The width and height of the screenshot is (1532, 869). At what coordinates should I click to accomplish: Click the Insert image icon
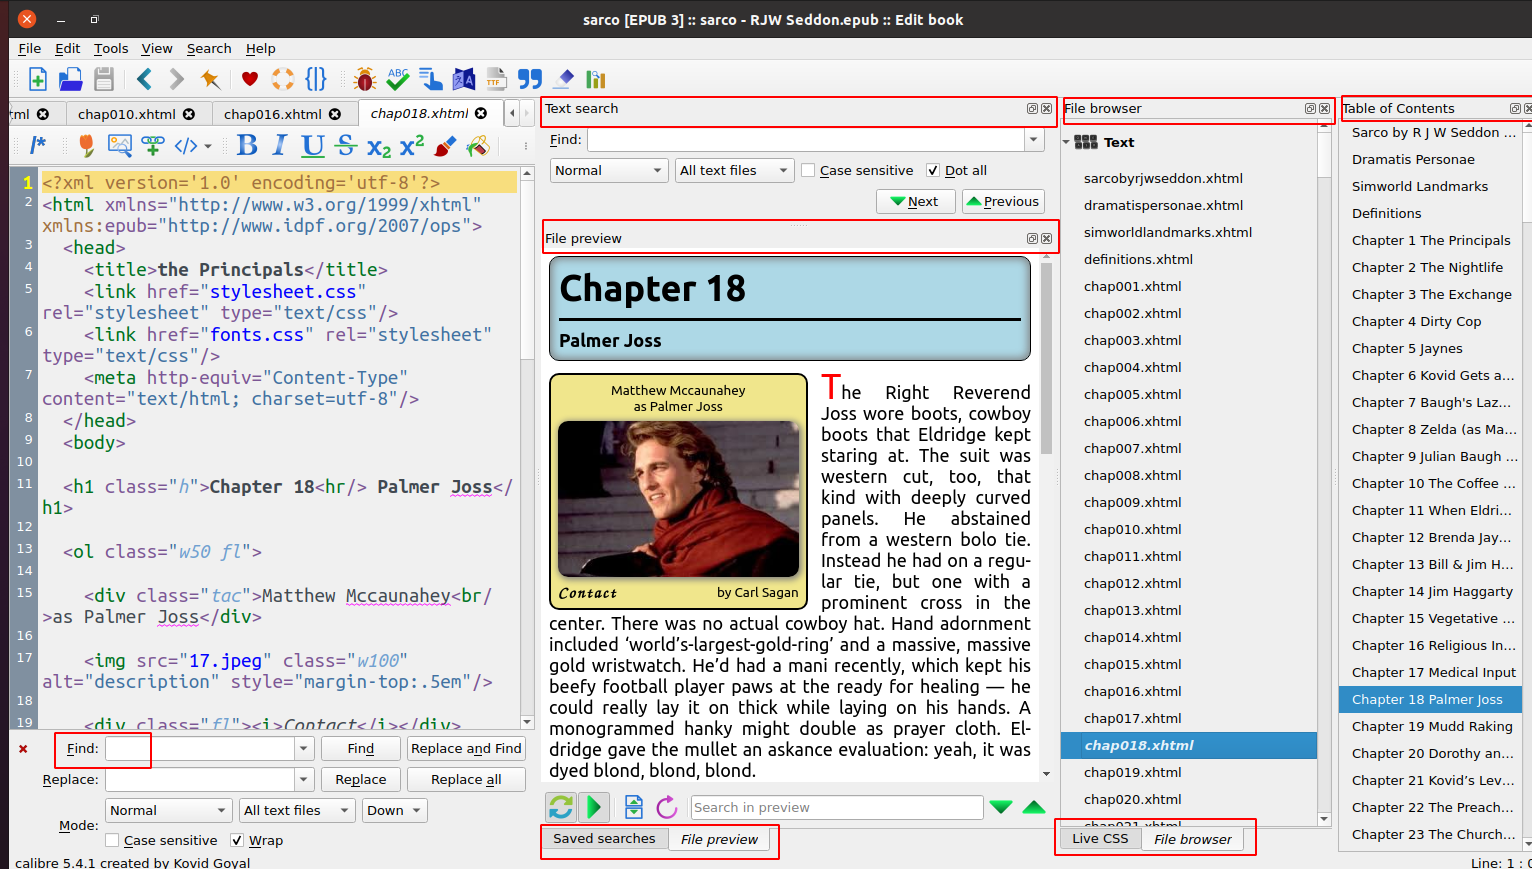[x=120, y=146]
